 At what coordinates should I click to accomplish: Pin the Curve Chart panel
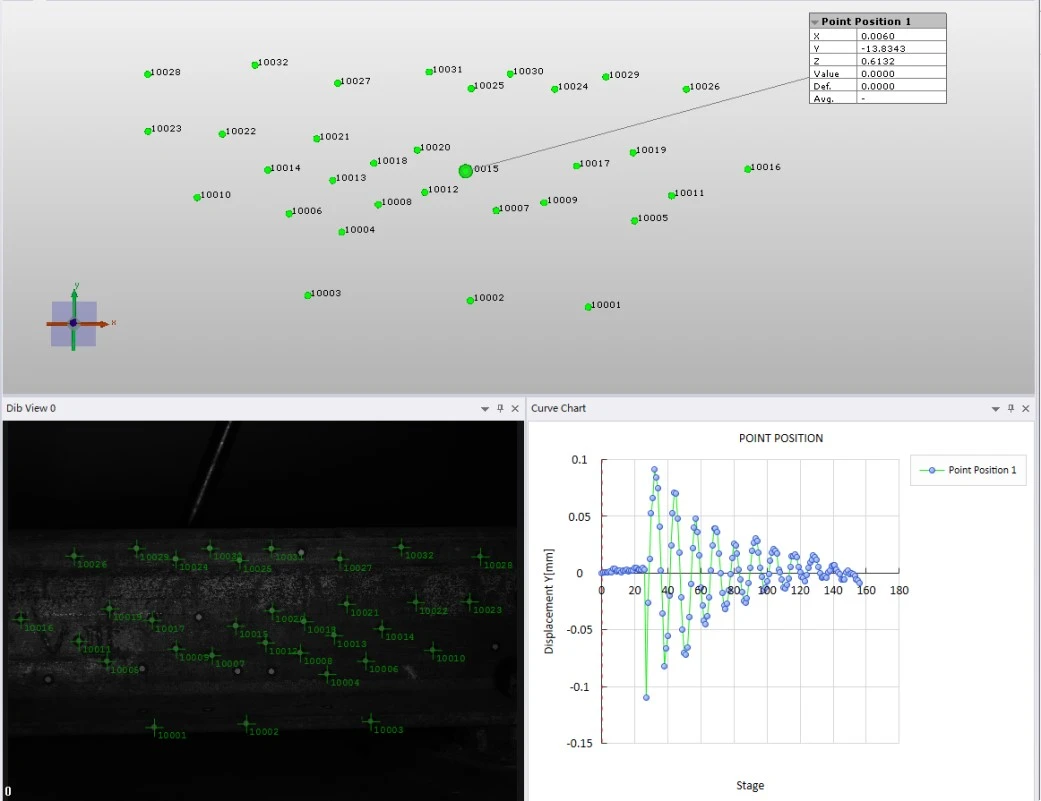(x=1010, y=408)
